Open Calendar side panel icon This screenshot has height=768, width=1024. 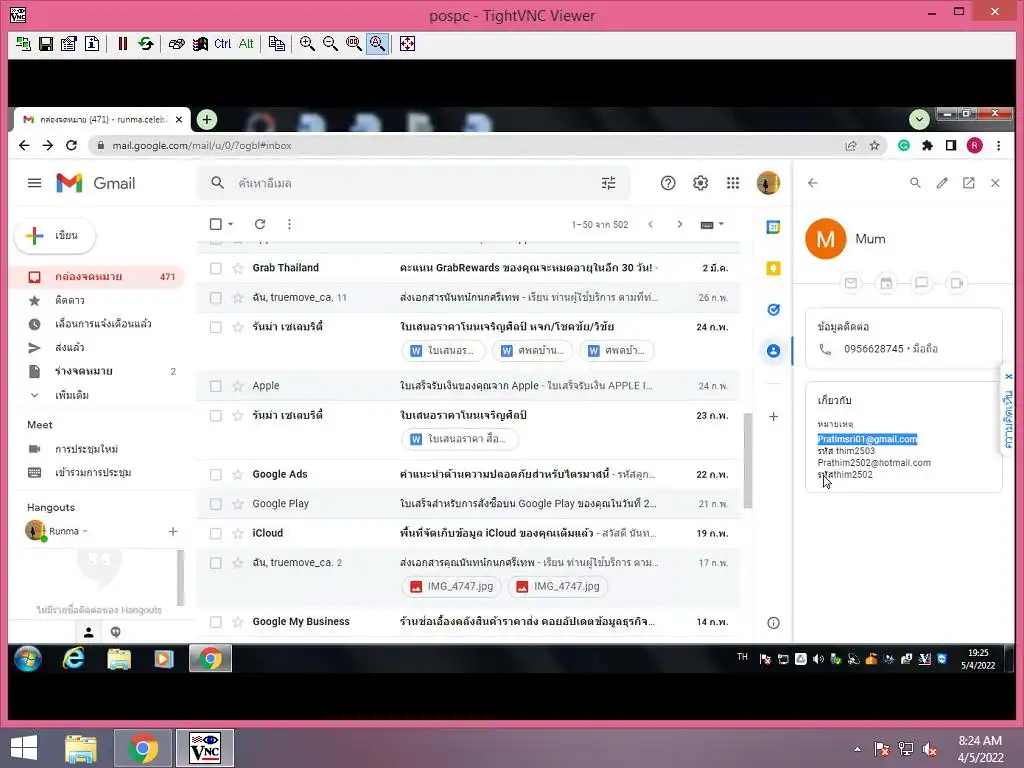coord(773,227)
